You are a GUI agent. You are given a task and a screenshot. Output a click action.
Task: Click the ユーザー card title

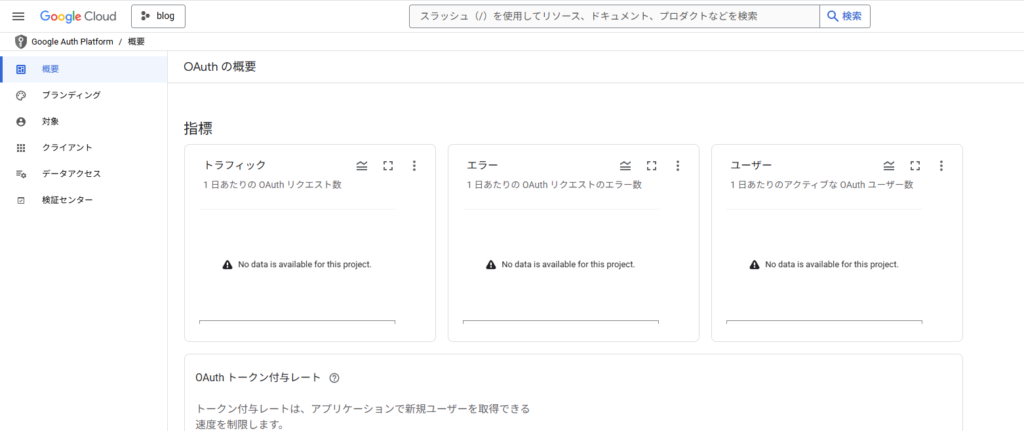[751, 165]
